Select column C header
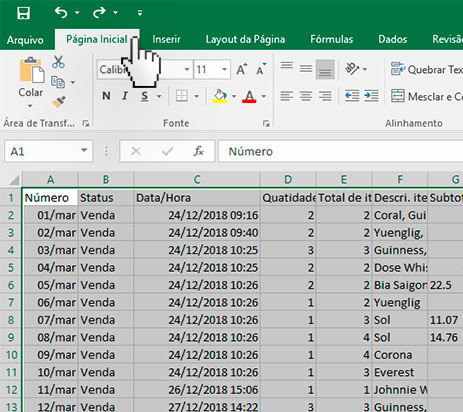 coord(197,180)
